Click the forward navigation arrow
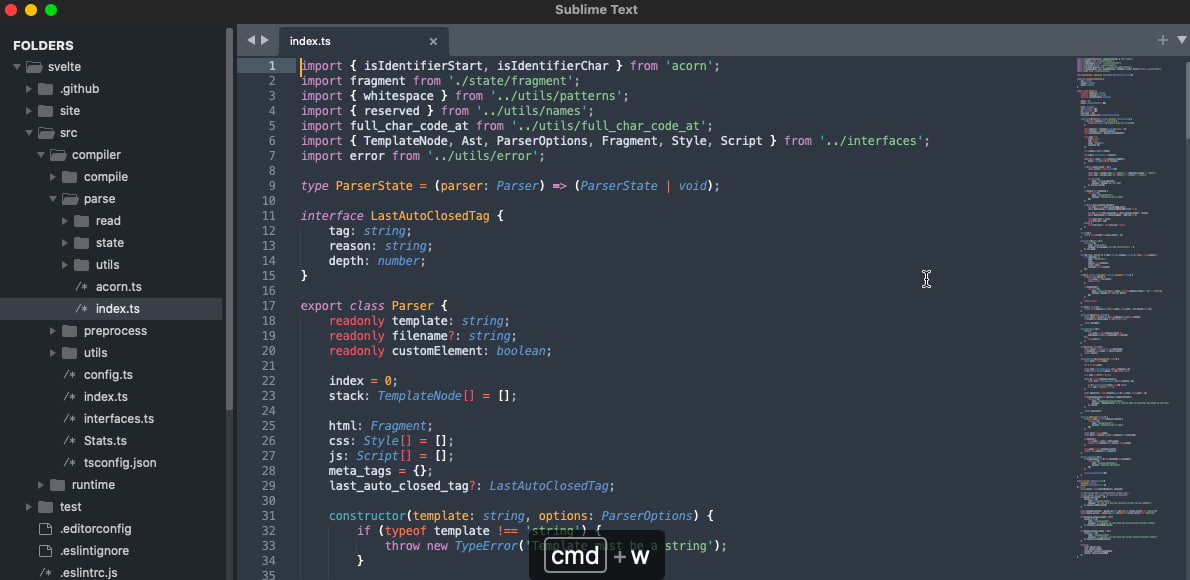This screenshot has height=580, width=1190. pos(265,41)
